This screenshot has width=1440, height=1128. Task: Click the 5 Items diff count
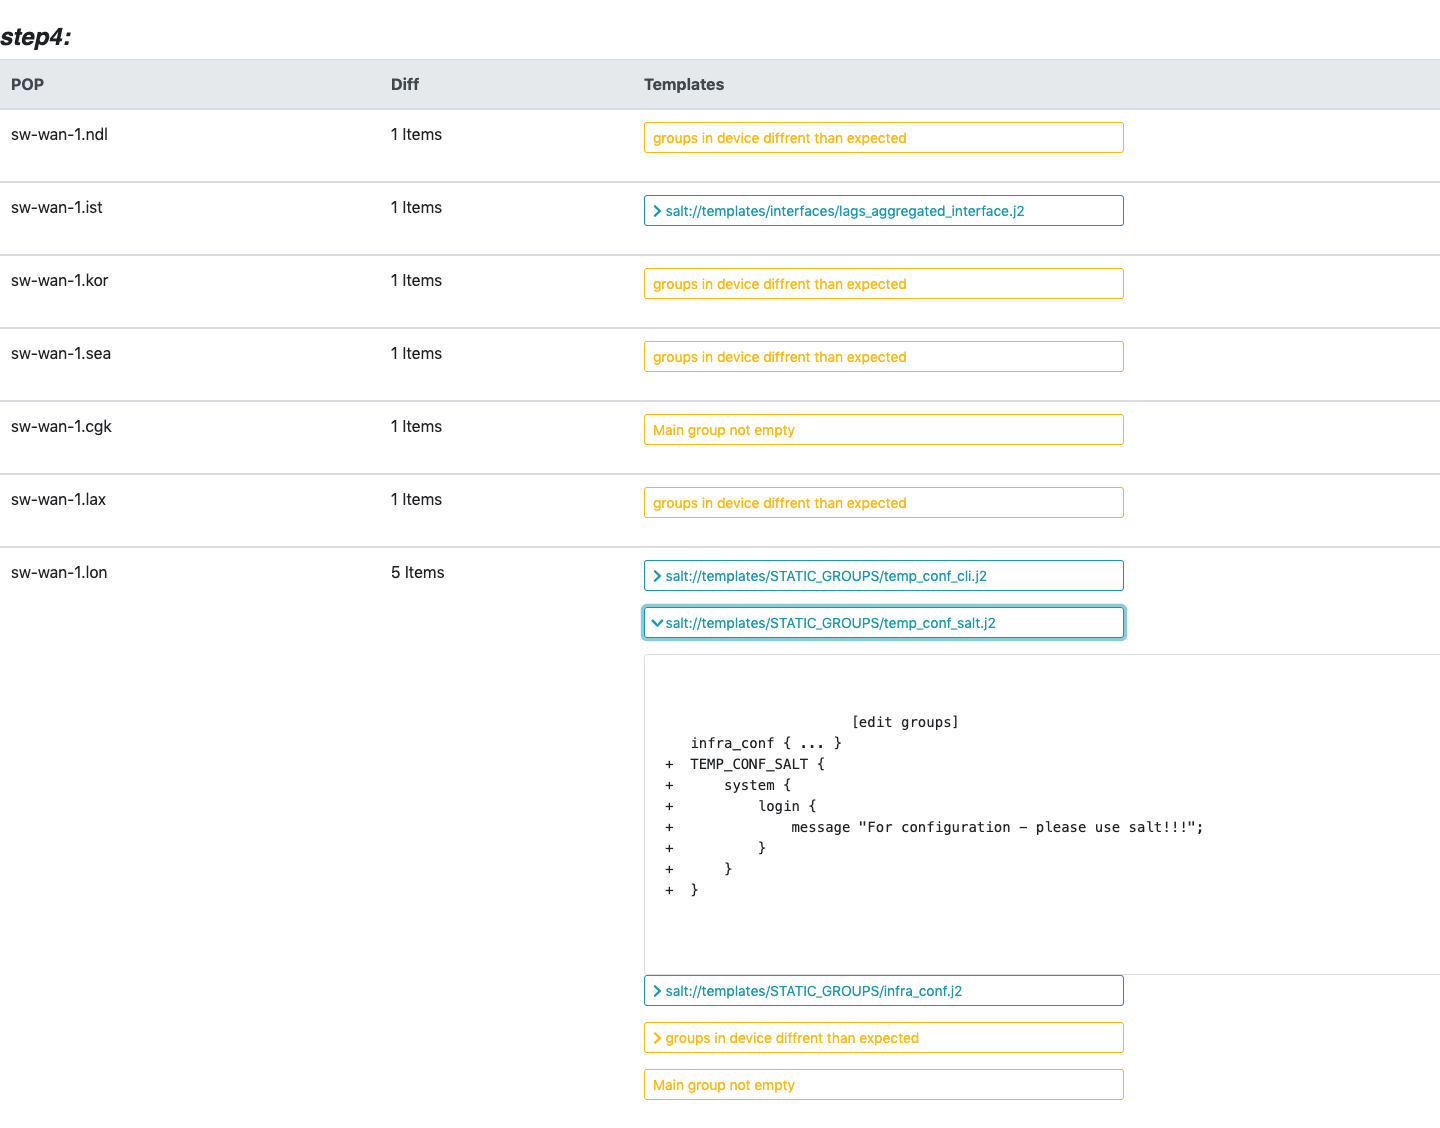(418, 573)
